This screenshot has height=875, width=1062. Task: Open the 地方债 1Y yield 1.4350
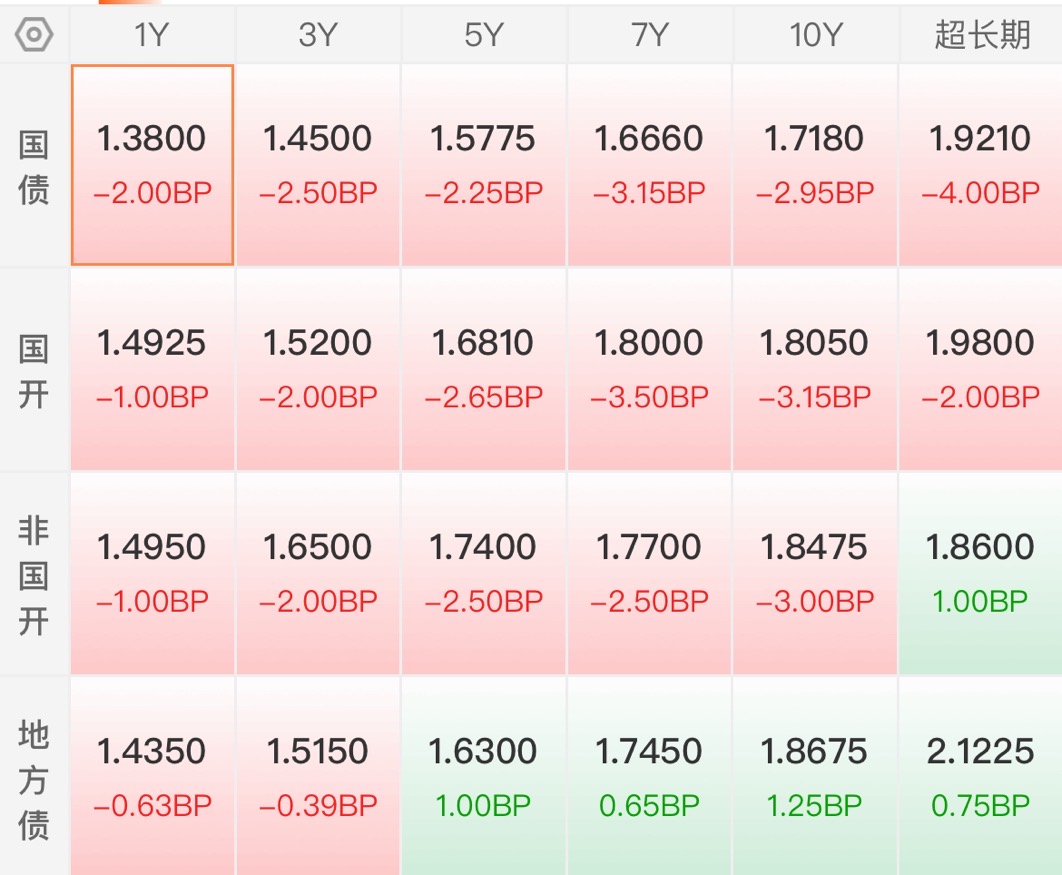point(152,777)
